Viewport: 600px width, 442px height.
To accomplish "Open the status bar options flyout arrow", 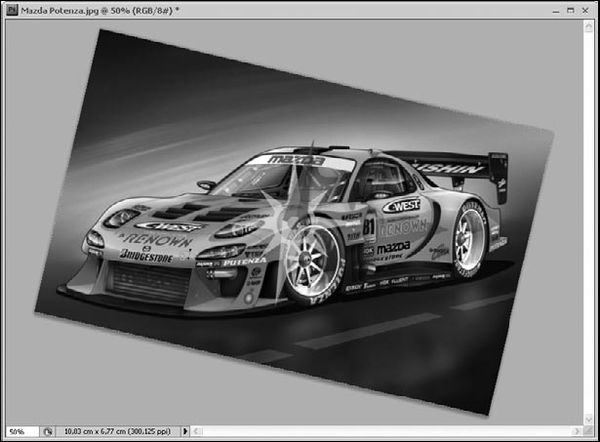I will [185, 431].
